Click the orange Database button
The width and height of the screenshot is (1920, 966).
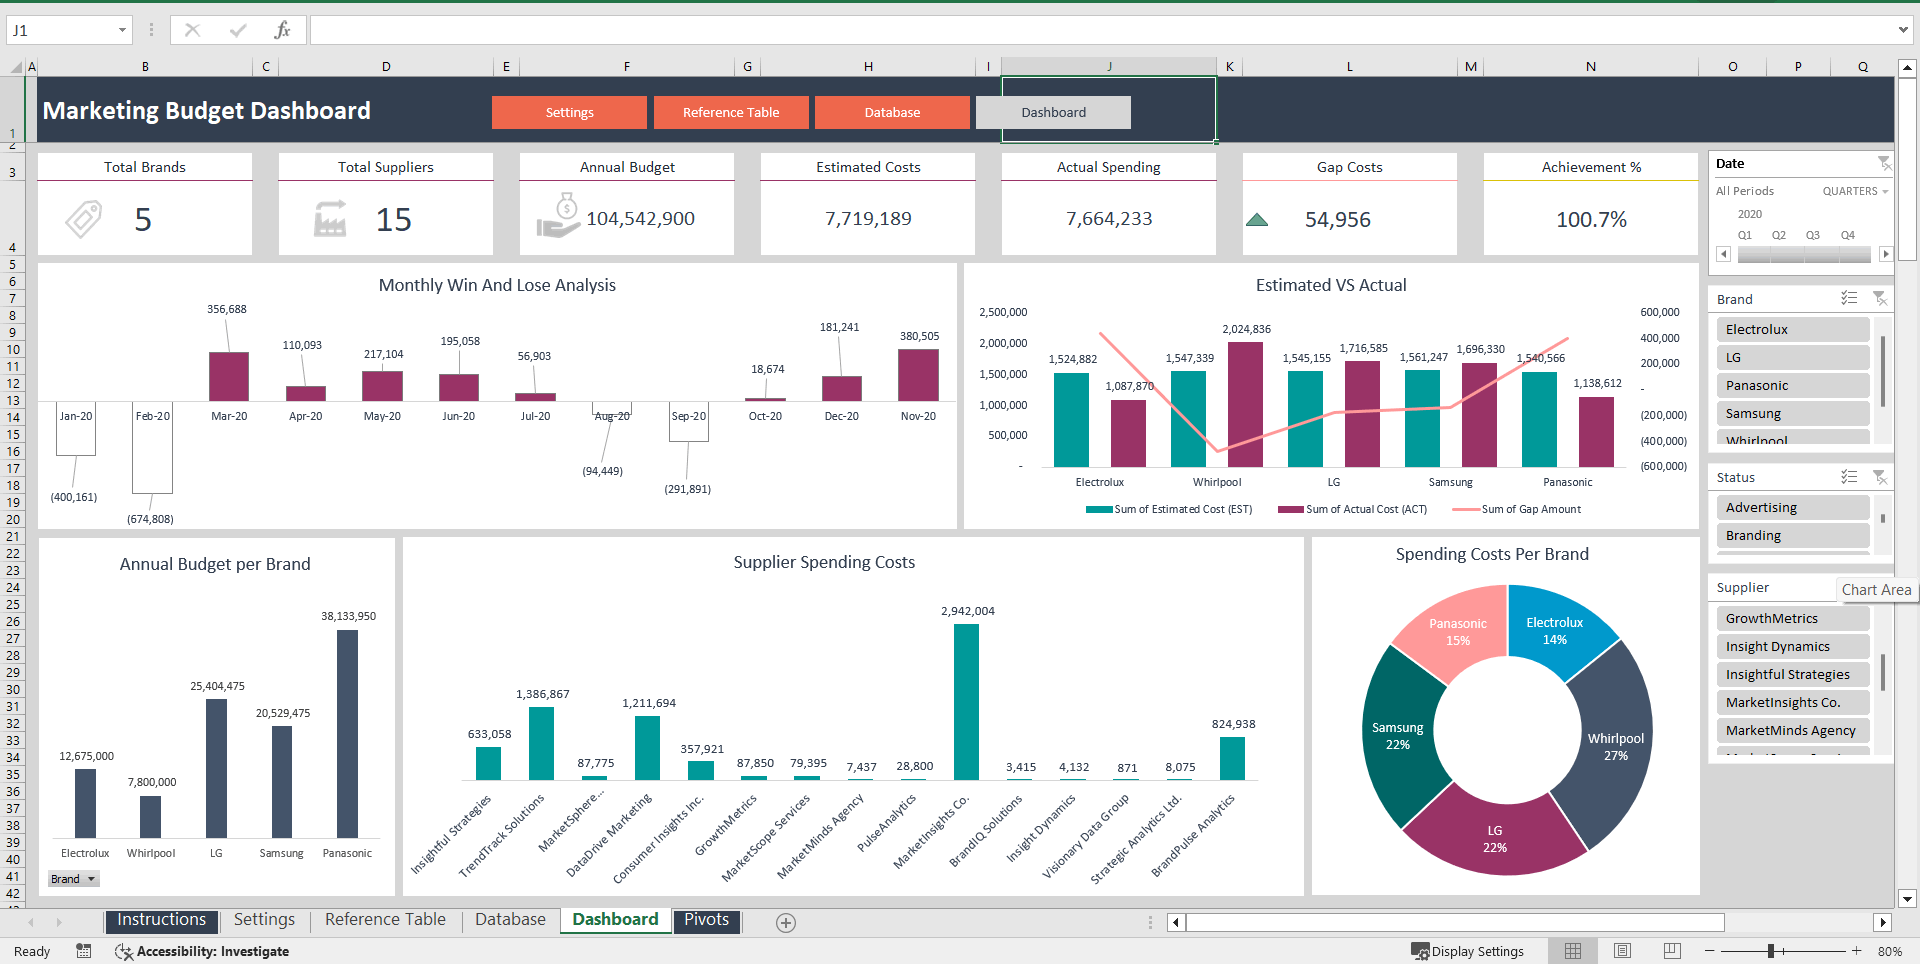coord(892,112)
